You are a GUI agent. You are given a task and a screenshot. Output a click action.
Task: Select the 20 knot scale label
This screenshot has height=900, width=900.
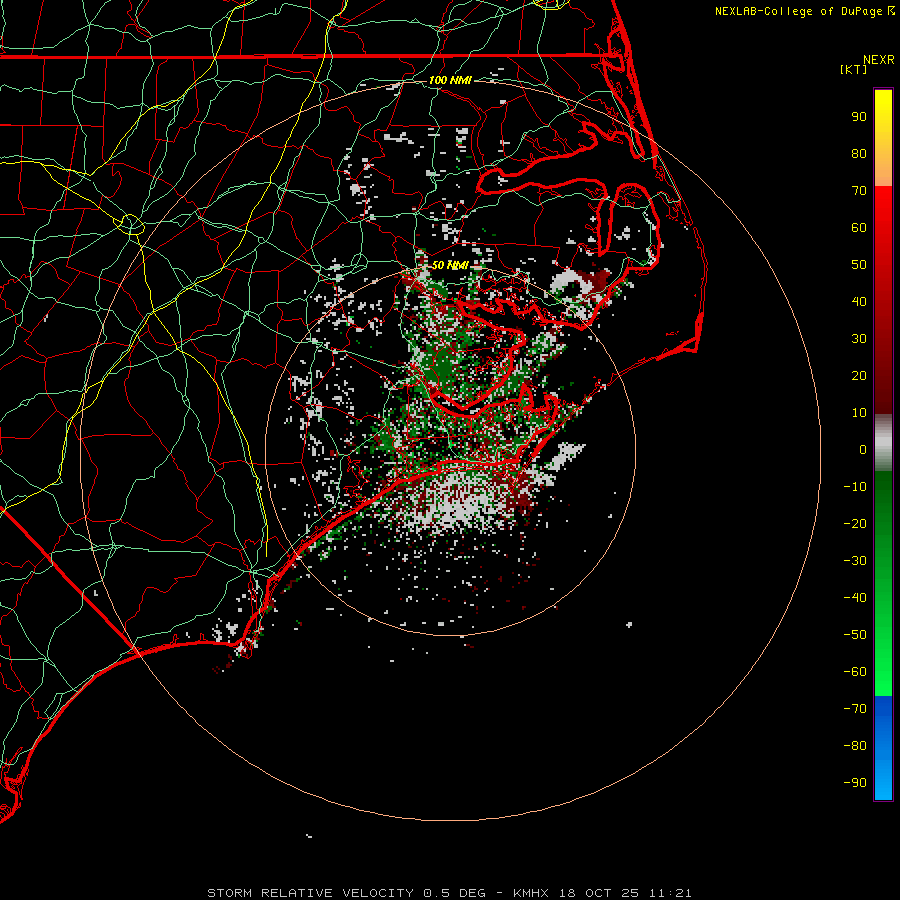point(859,376)
